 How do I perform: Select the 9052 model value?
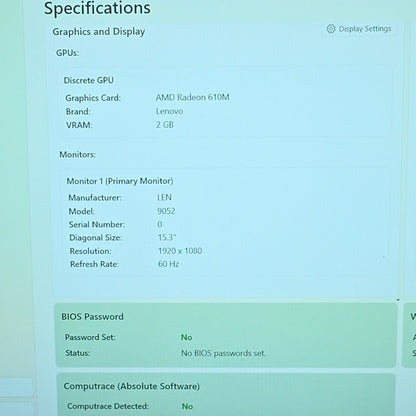(166, 211)
